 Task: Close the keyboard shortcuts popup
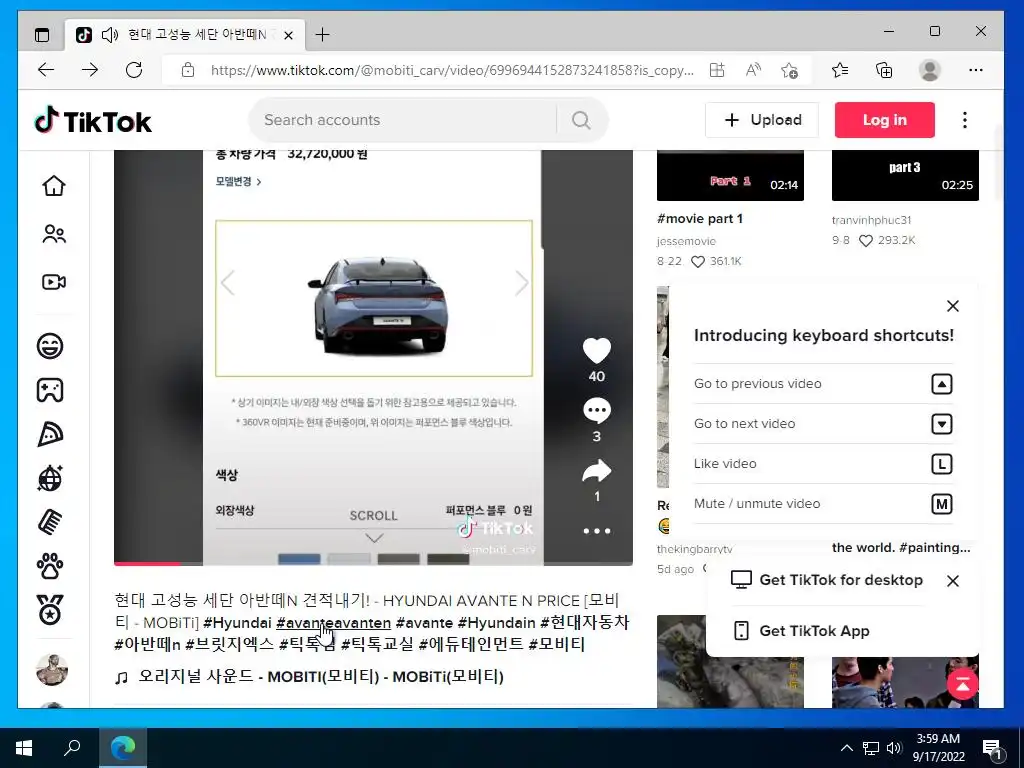click(x=953, y=306)
